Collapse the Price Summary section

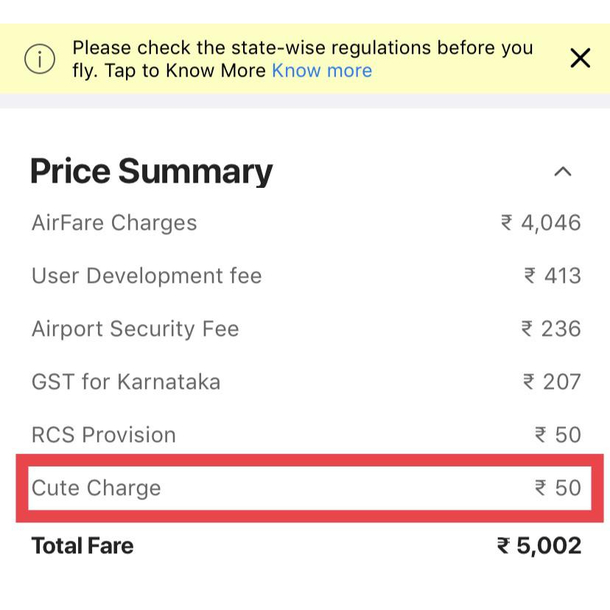tap(563, 172)
